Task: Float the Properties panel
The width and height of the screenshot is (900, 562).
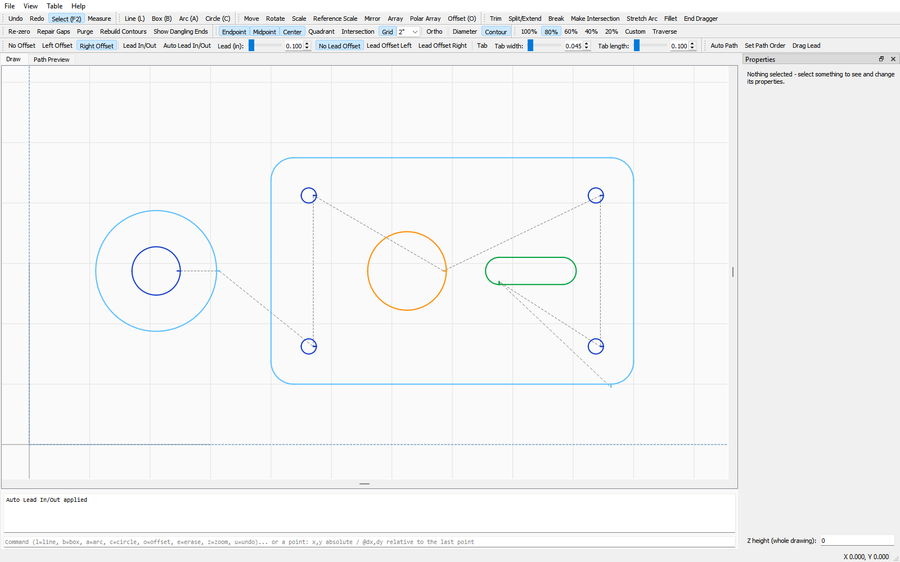Action: (881, 59)
